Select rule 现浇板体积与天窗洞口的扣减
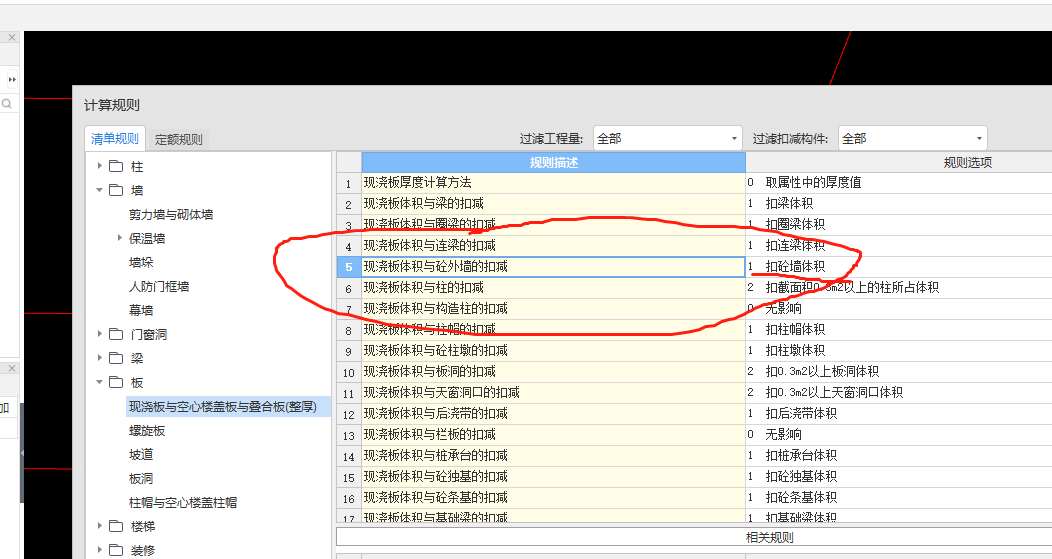The image size is (1052, 559). click(554, 393)
